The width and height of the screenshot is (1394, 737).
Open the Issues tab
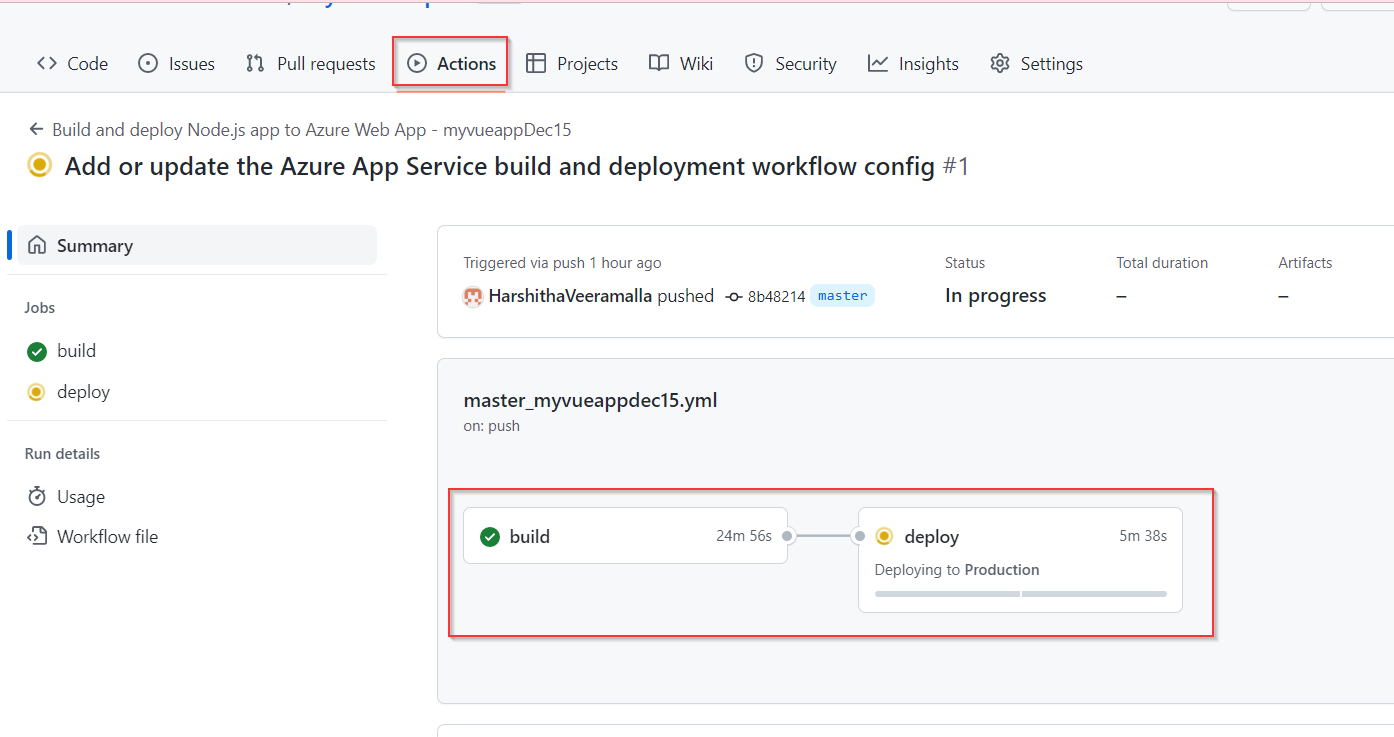pos(176,63)
